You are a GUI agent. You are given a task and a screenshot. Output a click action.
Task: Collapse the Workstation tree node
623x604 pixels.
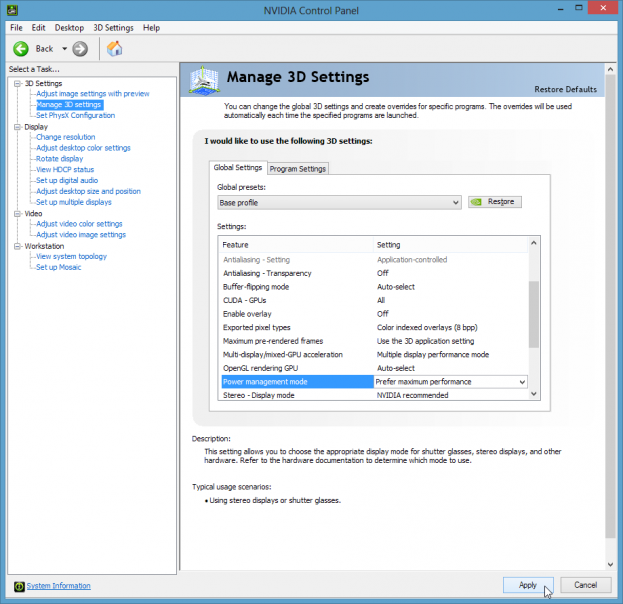(x=17, y=246)
